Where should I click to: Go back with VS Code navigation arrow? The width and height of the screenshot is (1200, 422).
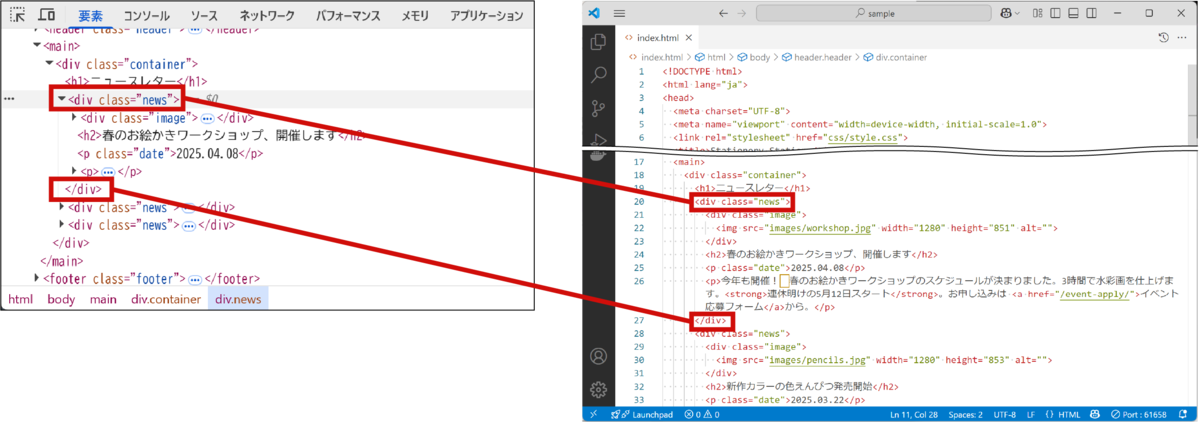(724, 13)
